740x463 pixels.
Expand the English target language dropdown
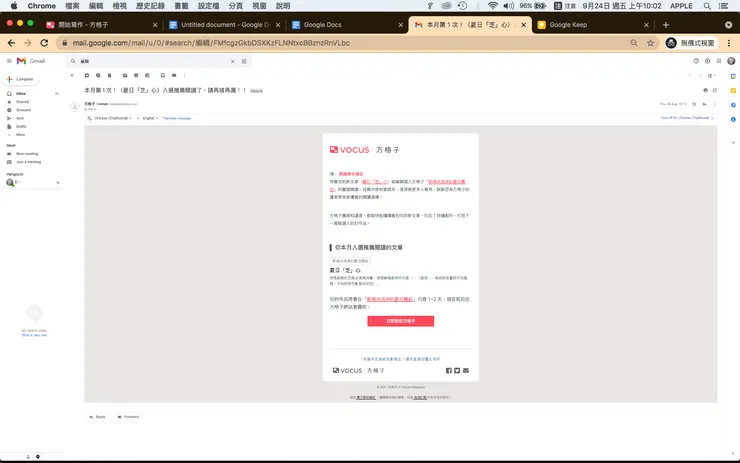pyautogui.click(x=151, y=118)
